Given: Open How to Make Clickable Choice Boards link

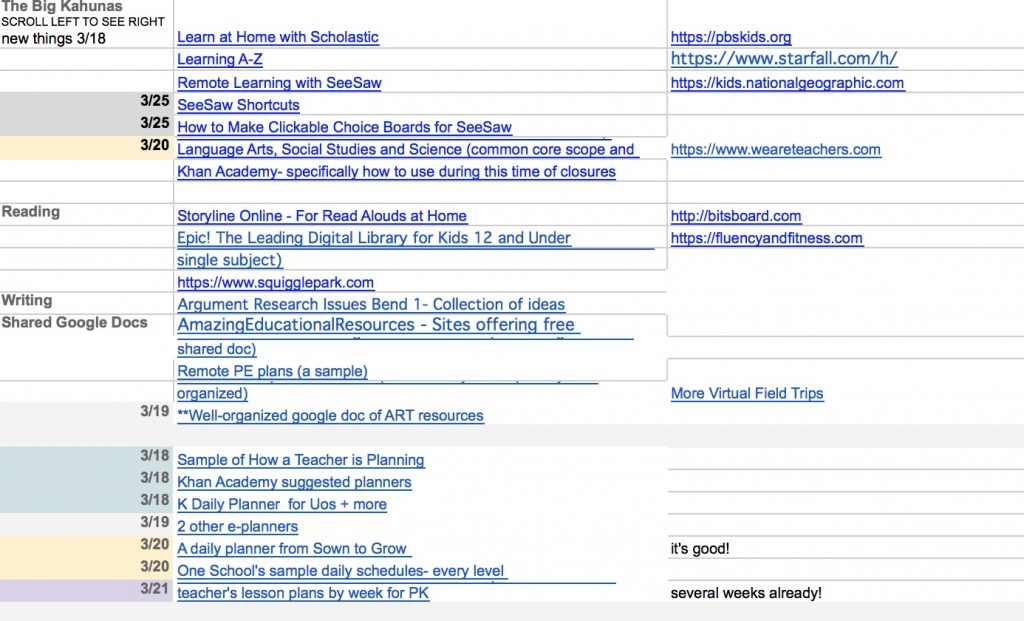Looking at the screenshot, I should pos(344,127).
